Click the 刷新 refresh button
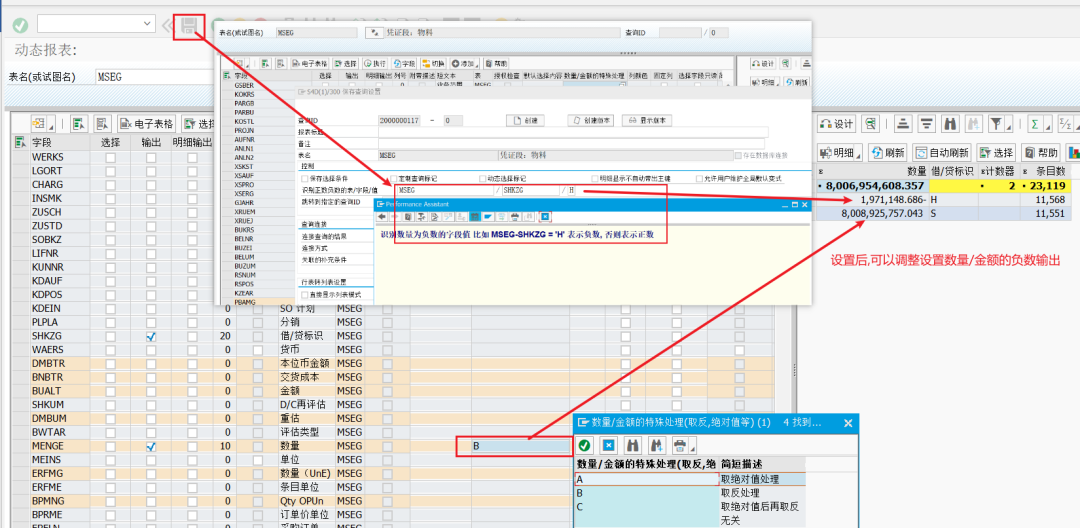This screenshot has width=1080, height=528. pyautogui.click(x=889, y=152)
